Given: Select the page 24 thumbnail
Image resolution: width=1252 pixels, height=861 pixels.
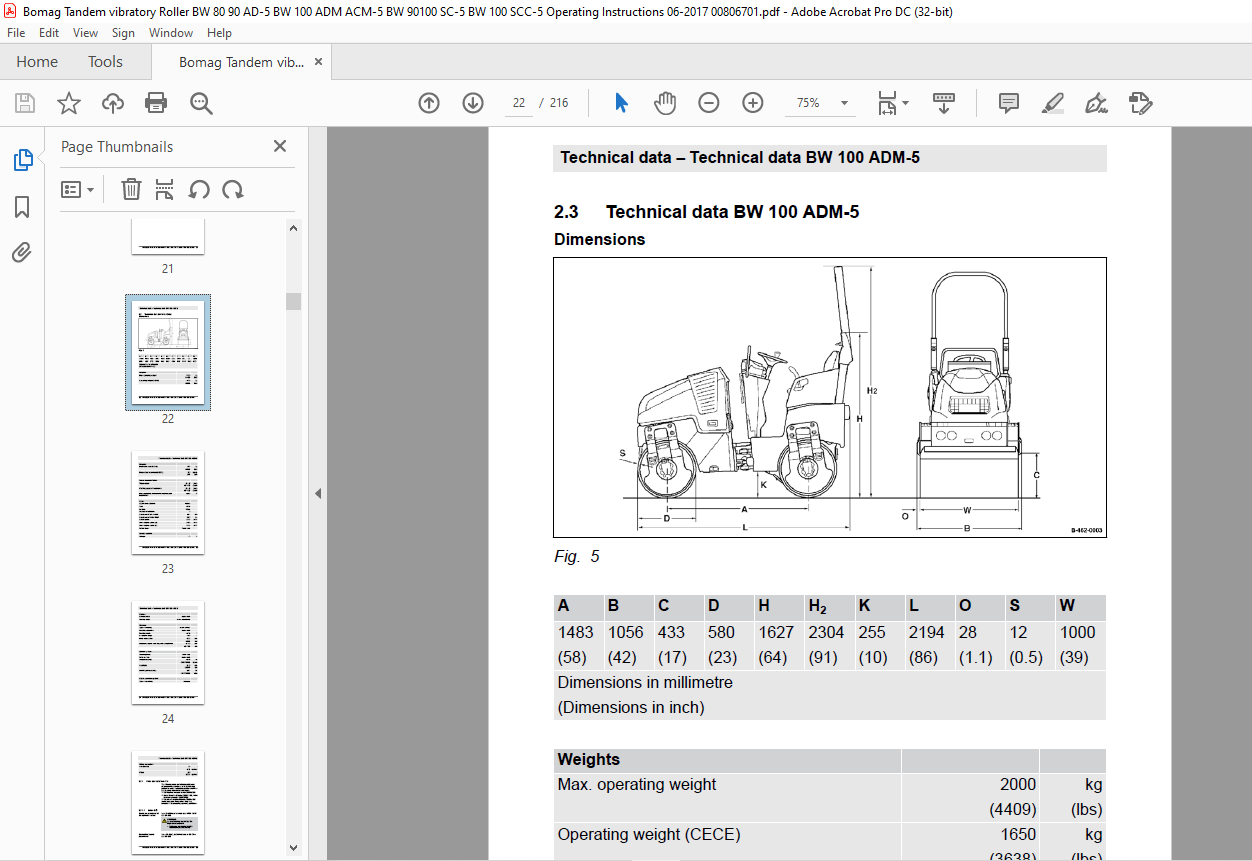Looking at the screenshot, I should pos(168,652).
